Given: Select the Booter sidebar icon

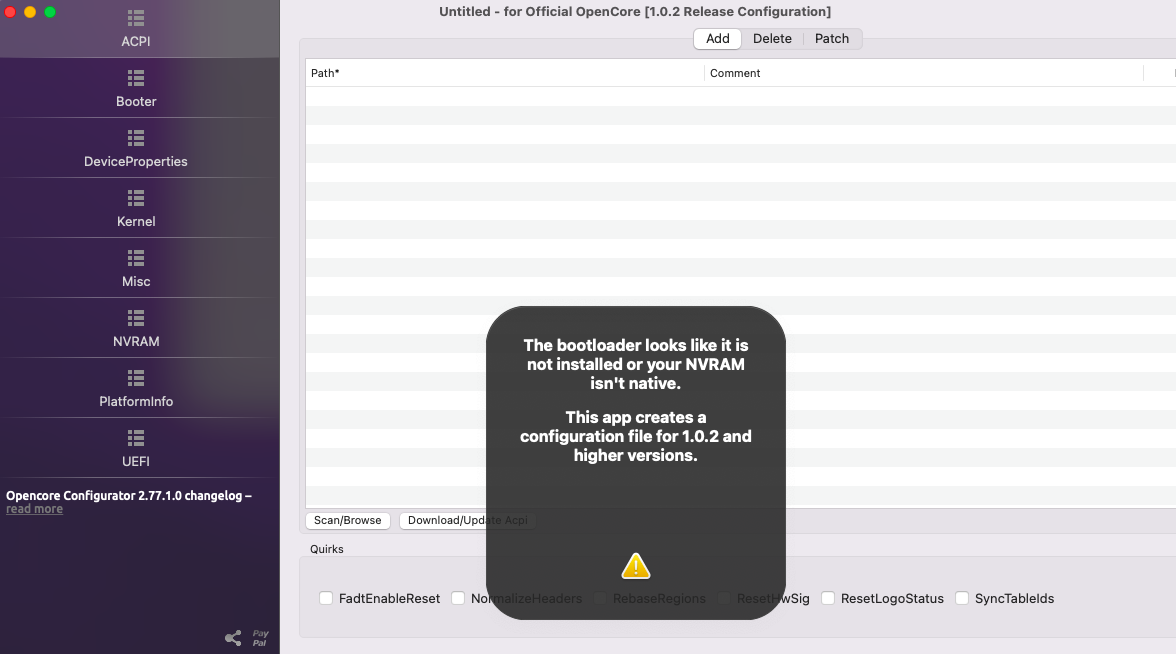Looking at the screenshot, I should click(136, 78).
